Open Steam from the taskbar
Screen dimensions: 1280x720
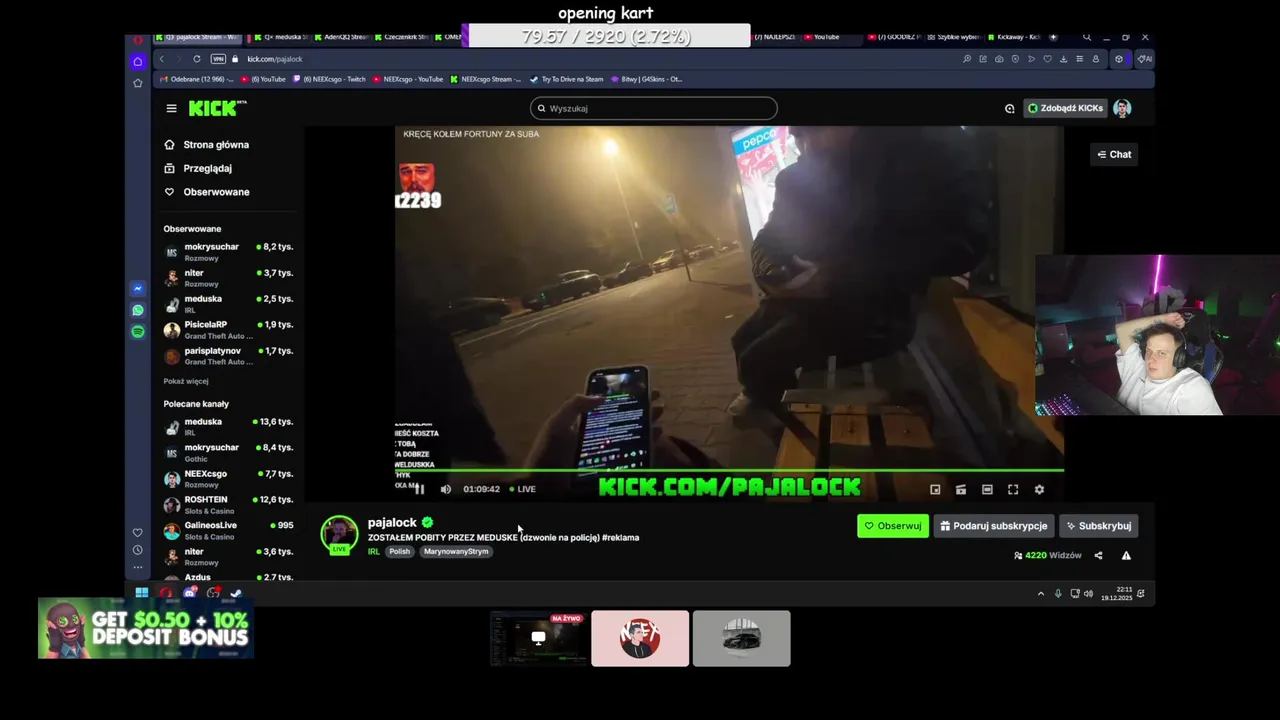point(236,593)
